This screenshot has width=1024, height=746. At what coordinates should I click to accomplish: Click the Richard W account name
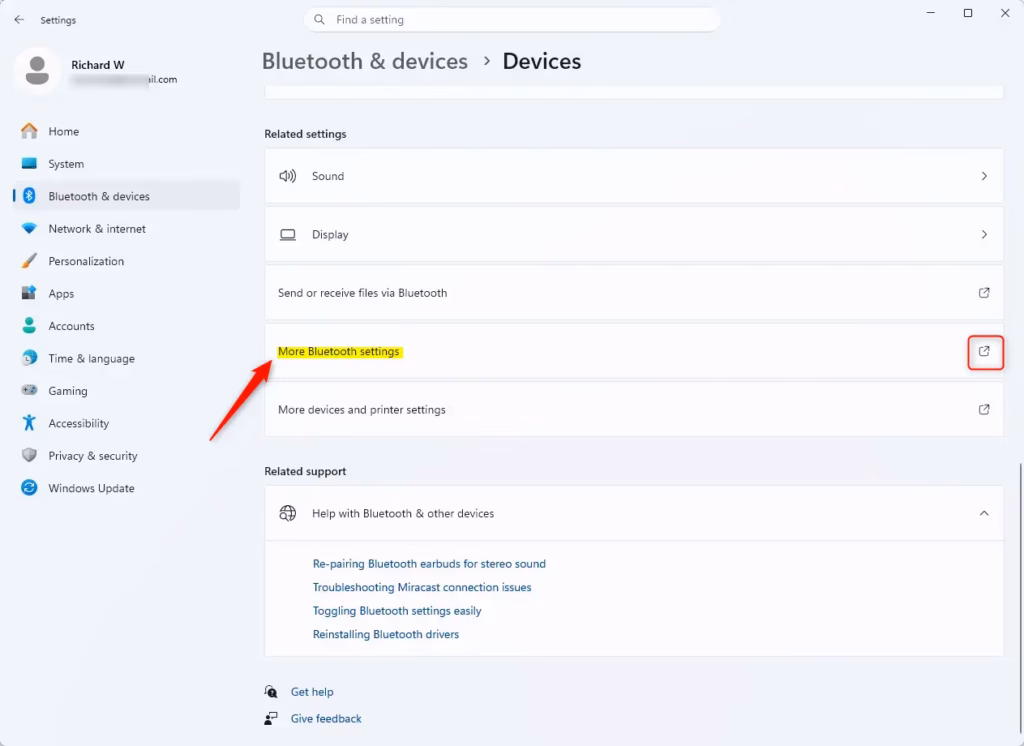click(98, 65)
